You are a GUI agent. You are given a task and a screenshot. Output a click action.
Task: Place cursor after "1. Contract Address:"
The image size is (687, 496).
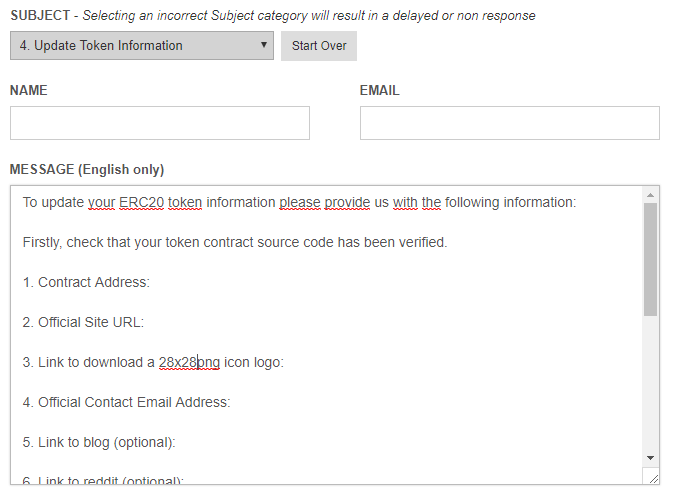coord(151,282)
